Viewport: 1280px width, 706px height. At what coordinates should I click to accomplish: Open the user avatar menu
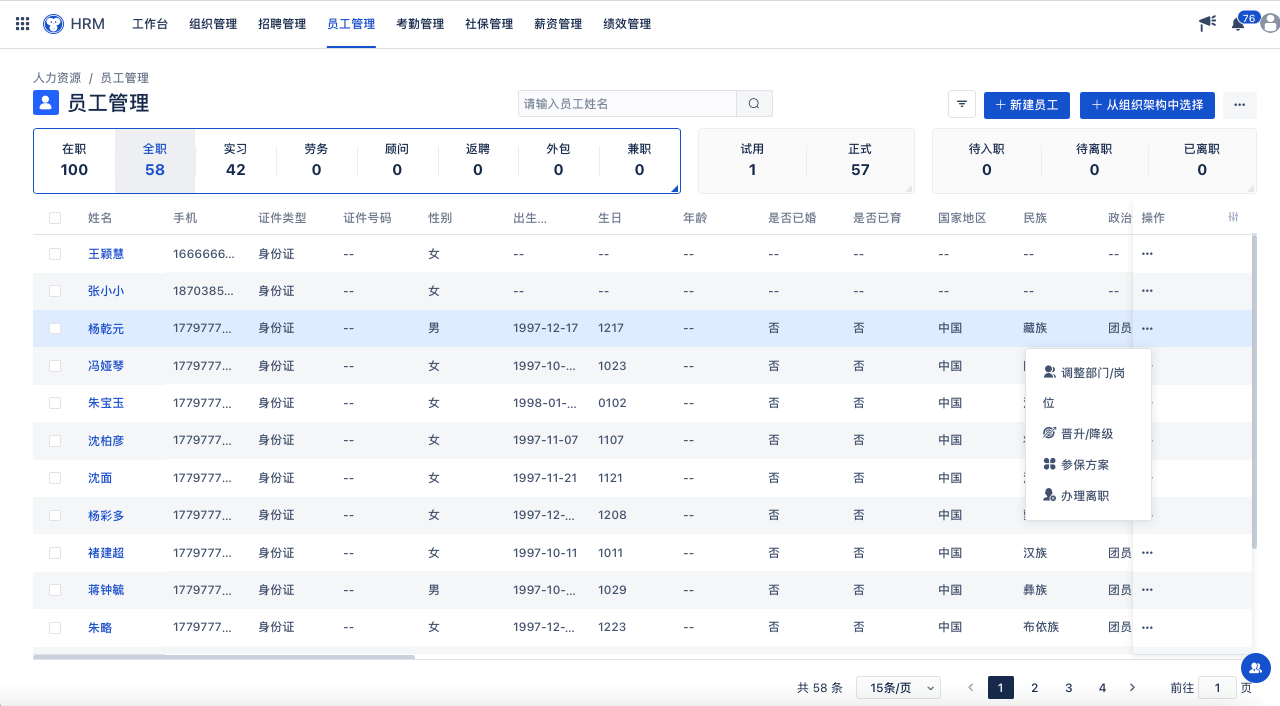(1271, 24)
